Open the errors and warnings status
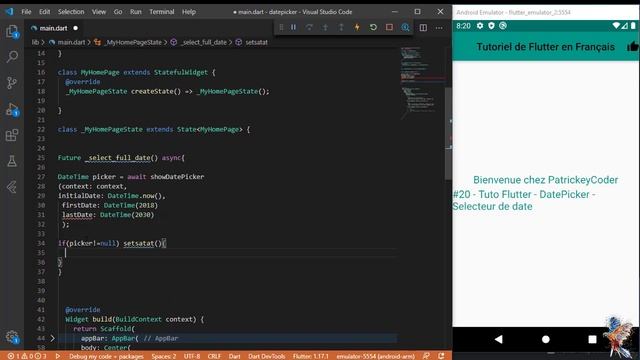 (x=27, y=356)
